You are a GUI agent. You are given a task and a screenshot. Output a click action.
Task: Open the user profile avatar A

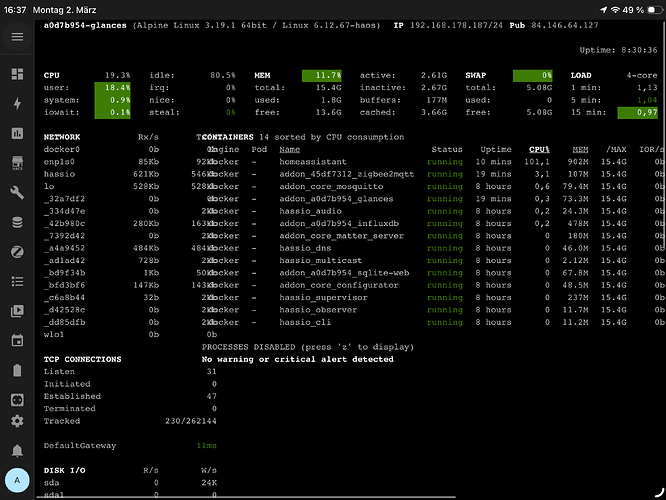click(x=17, y=480)
